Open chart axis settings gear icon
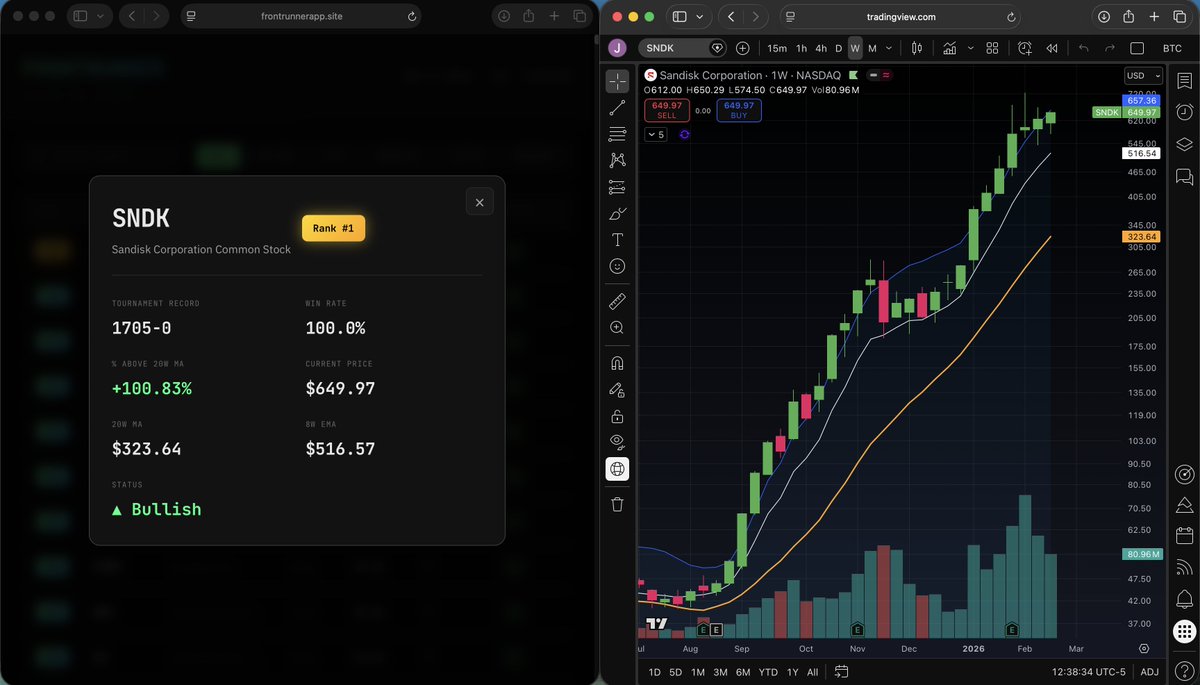Image resolution: width=1200 pixels, height=685 pixels. [1144, 648]
